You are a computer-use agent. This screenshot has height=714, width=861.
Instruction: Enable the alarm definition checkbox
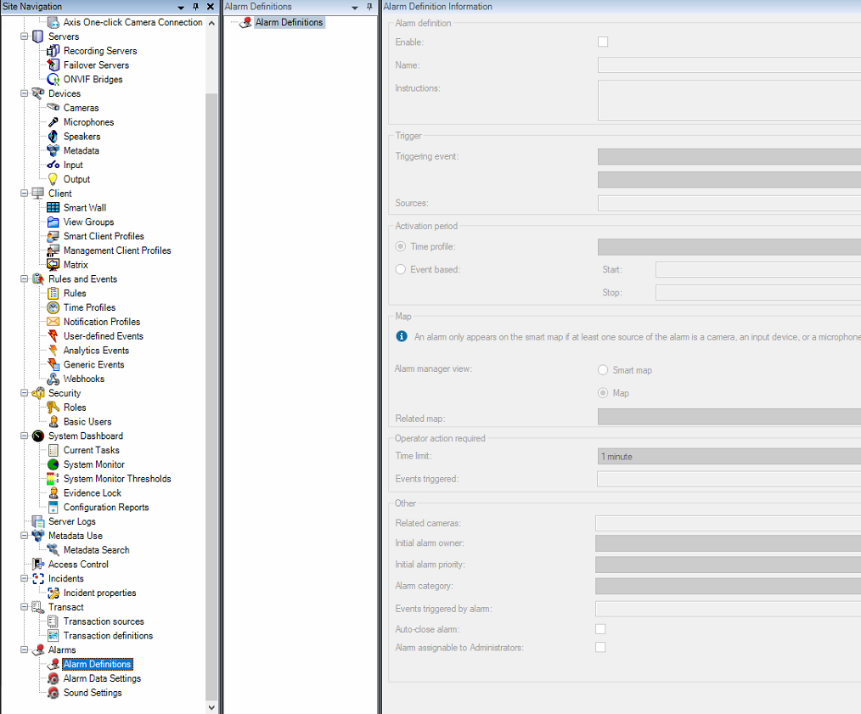point(602,42)
